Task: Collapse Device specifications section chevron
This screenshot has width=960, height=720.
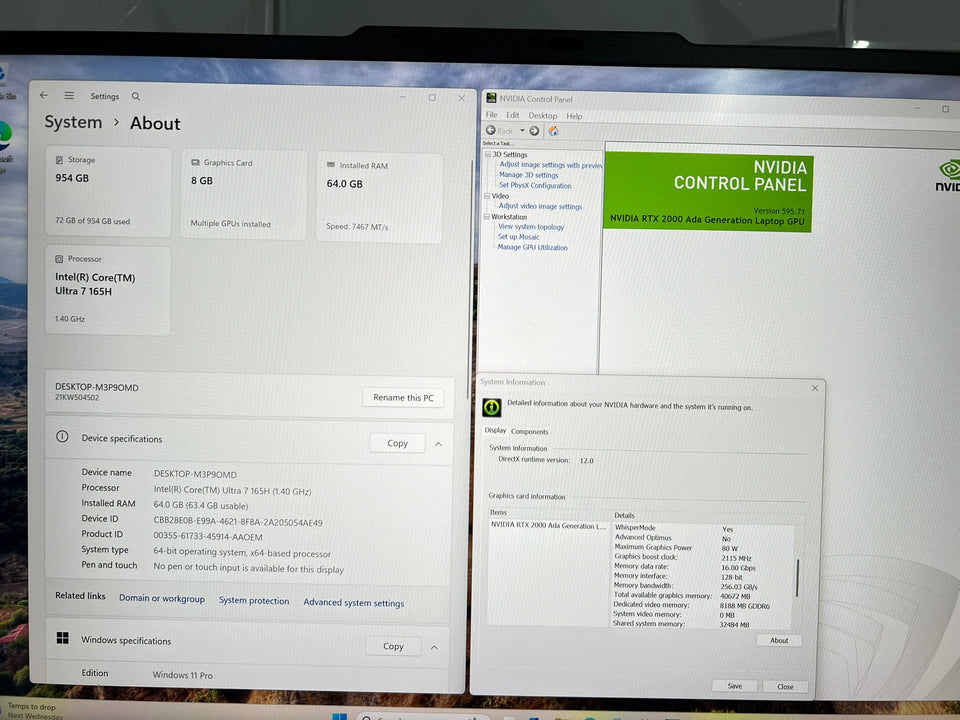Action: (438, 444)
